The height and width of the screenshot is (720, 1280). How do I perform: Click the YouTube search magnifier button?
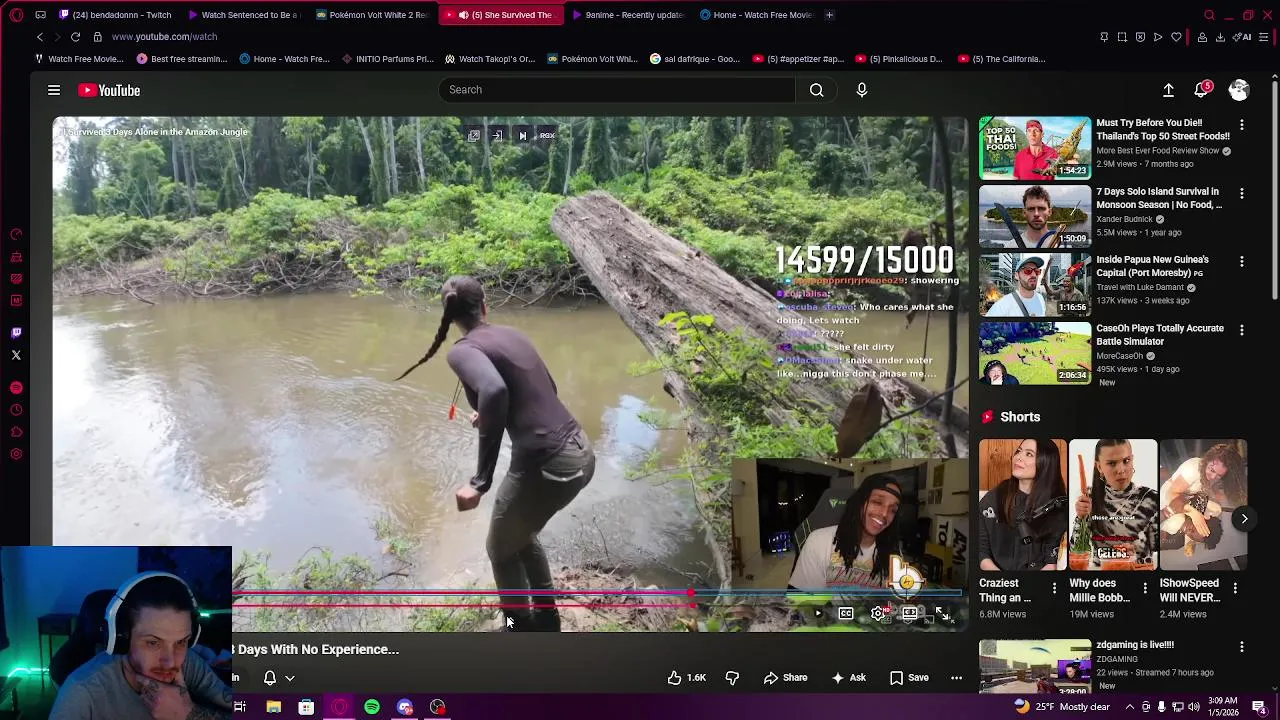click(817, 90)
